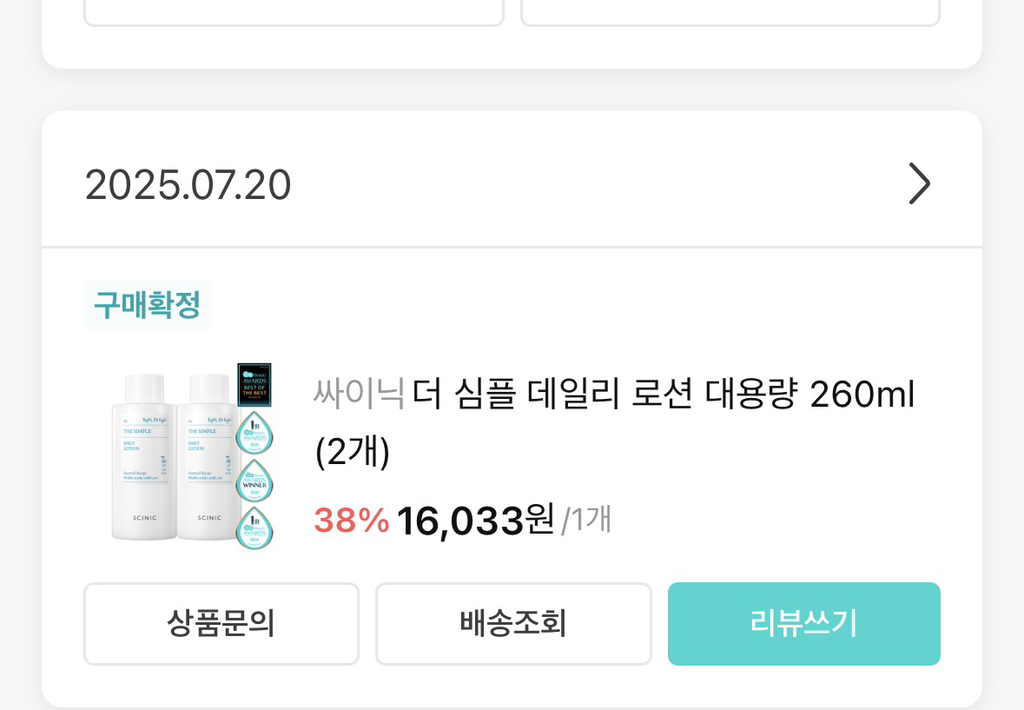
Task: Click the bottom droplet award badge
Action: pyautogui.click(x=254, y=527)
